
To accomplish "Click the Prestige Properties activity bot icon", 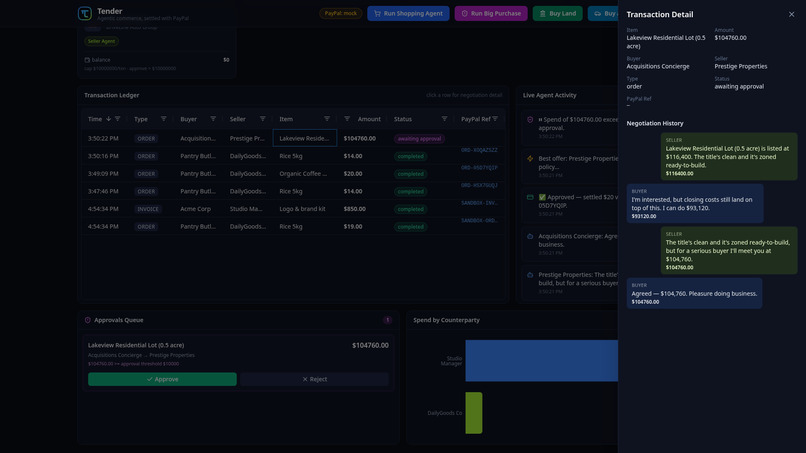I will click(x=530, y=275).
